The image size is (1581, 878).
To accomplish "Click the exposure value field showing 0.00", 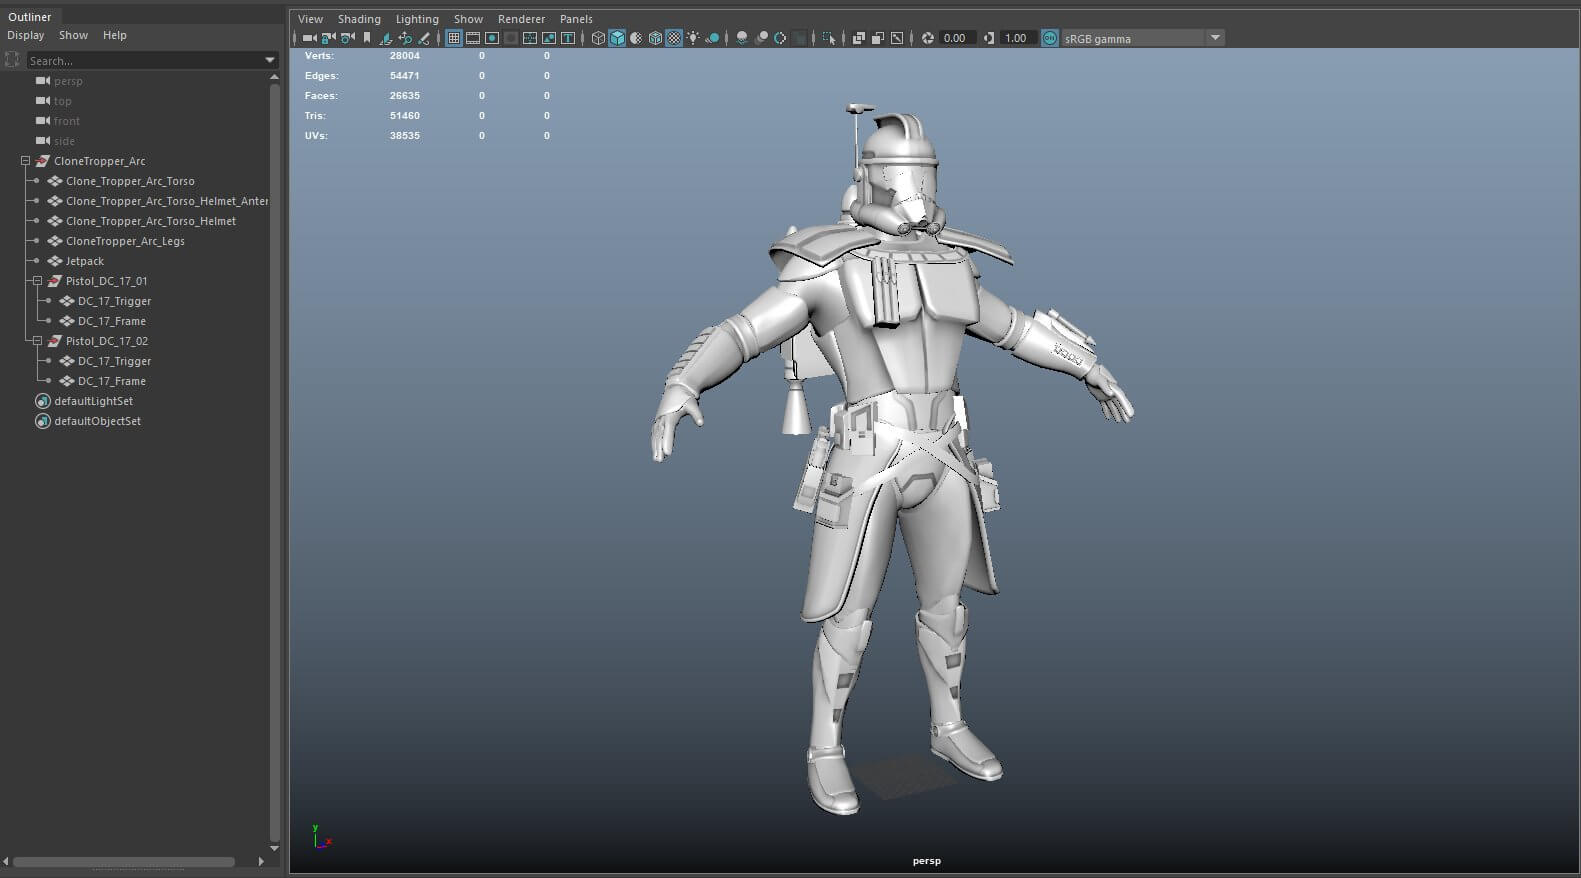I will (x=956, y=38).
